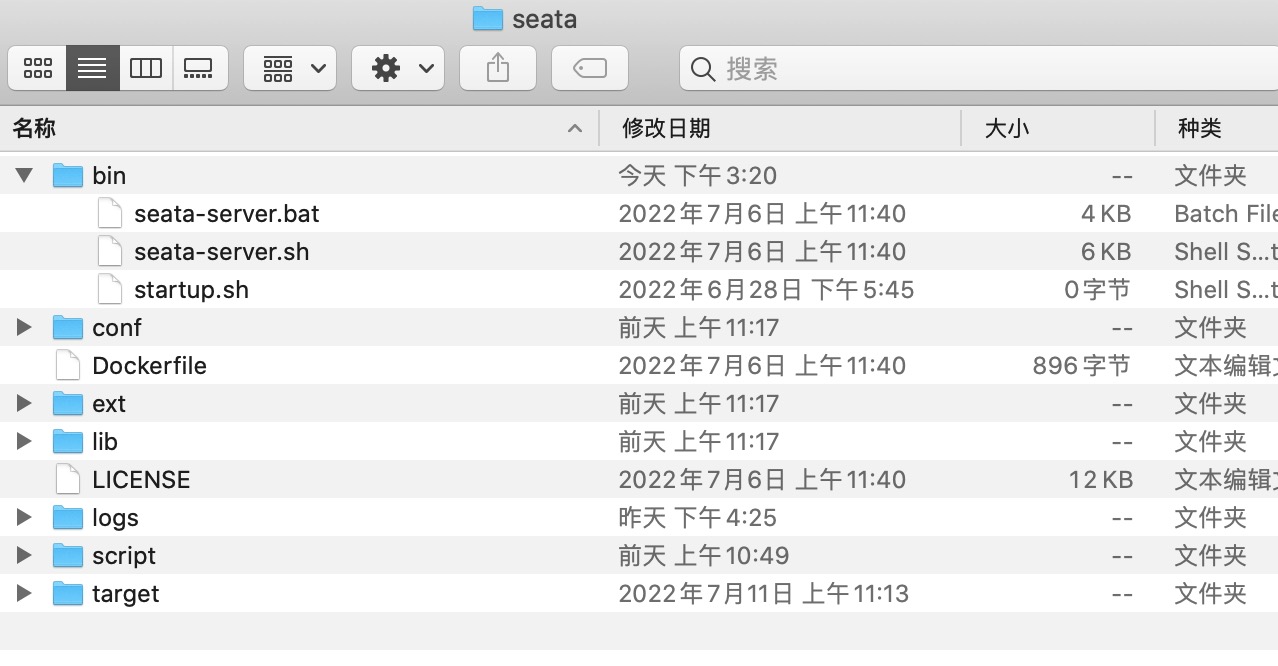Select the Dockerfile file icon
Viewport: 1278px width, 666px height.
[67, 366]
